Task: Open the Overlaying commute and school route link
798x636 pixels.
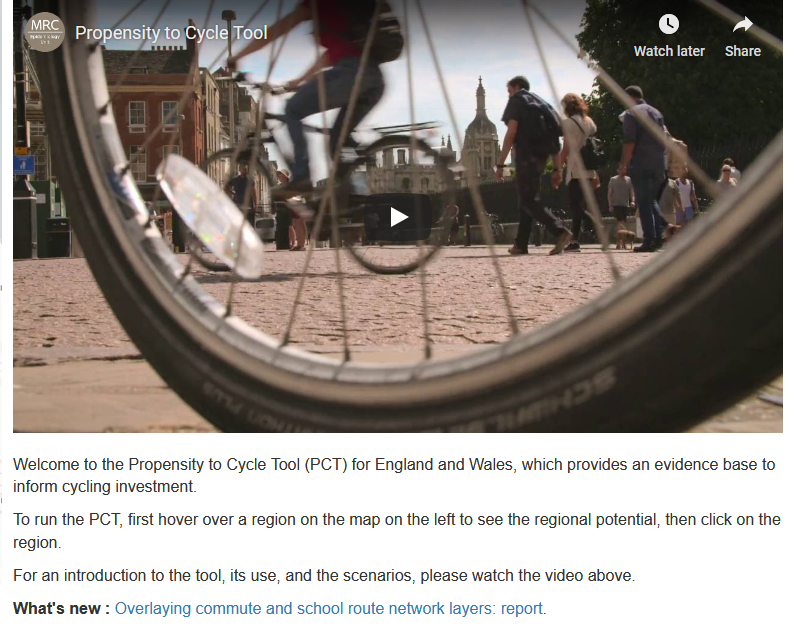Action: (x=330, y=609)
